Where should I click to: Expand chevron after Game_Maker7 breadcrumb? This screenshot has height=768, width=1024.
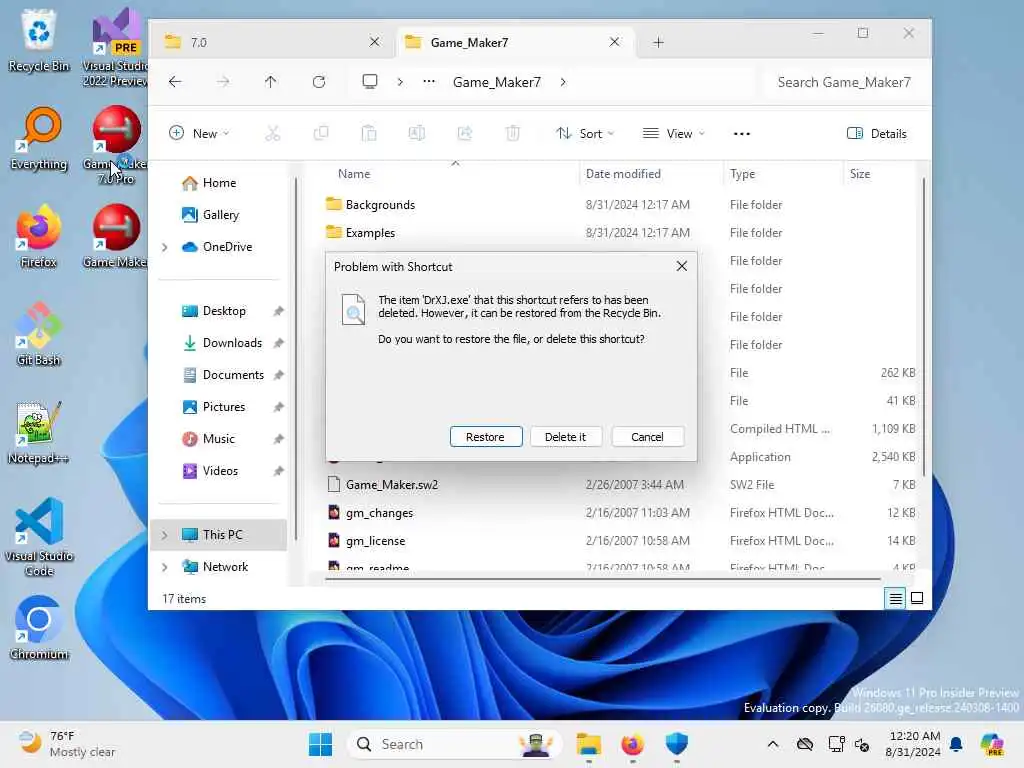563,82
